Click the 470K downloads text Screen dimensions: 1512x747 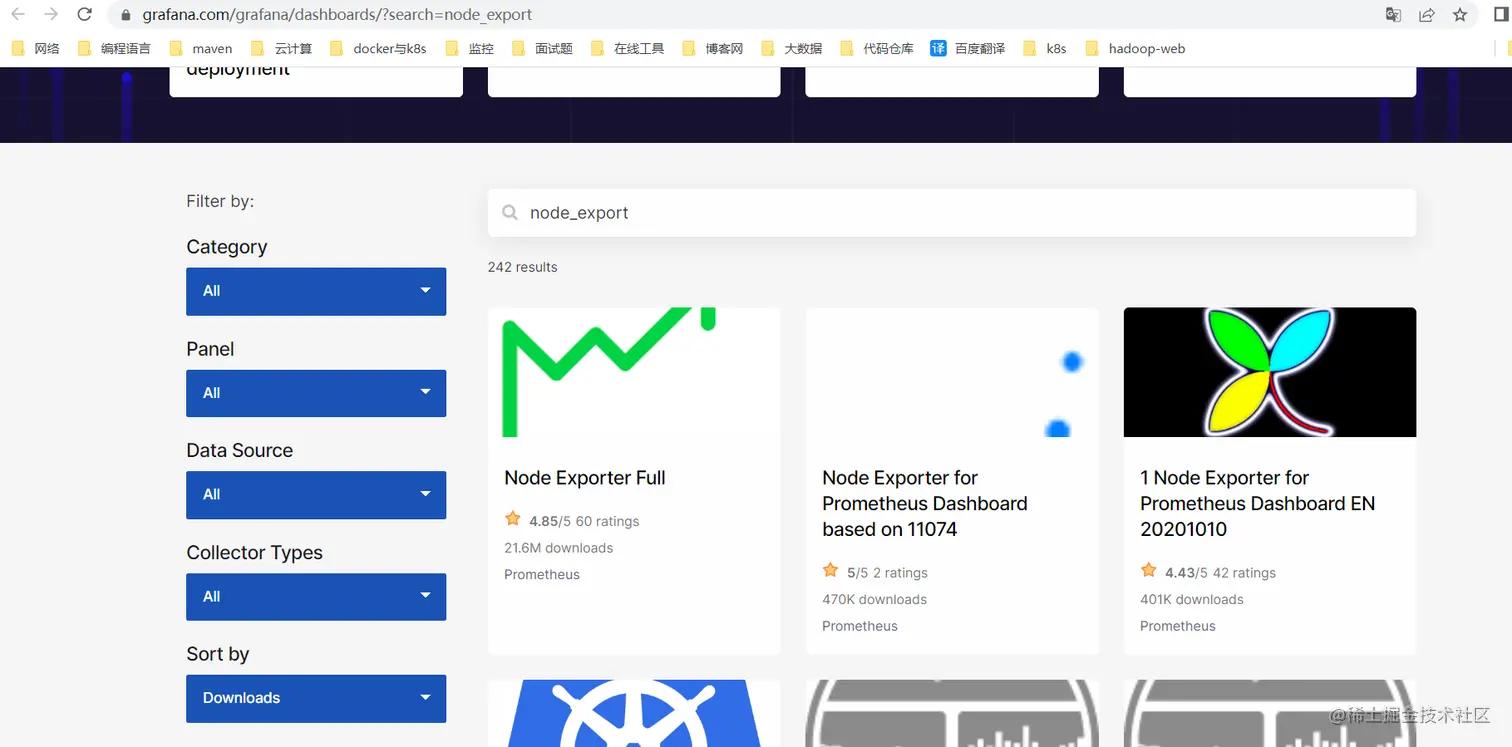pyautogui.click(x=875, y=600)
